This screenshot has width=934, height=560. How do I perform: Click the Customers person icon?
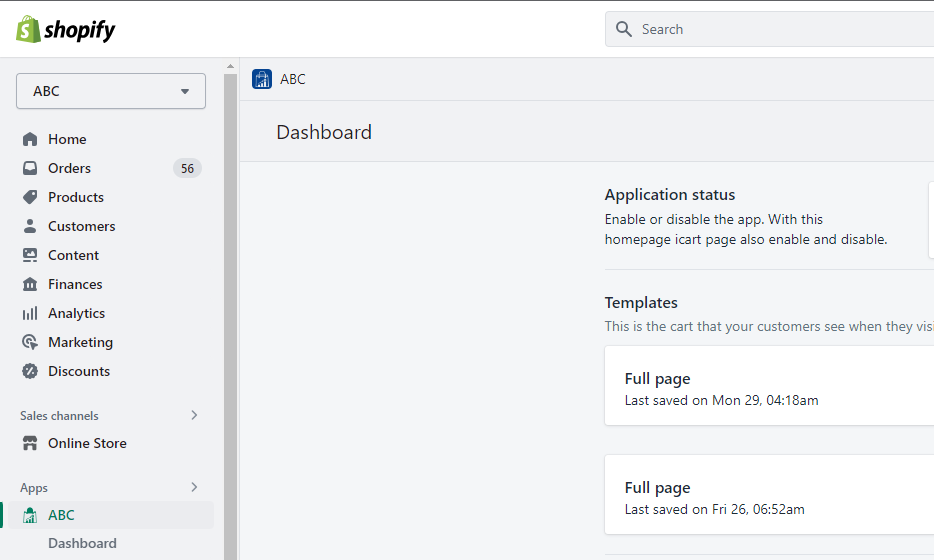click(x=30, y=226)
